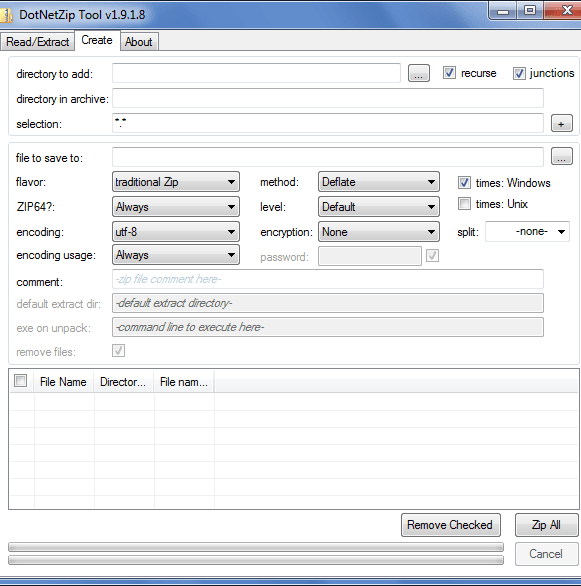Check the select-all box in file list header

[21, 381]
